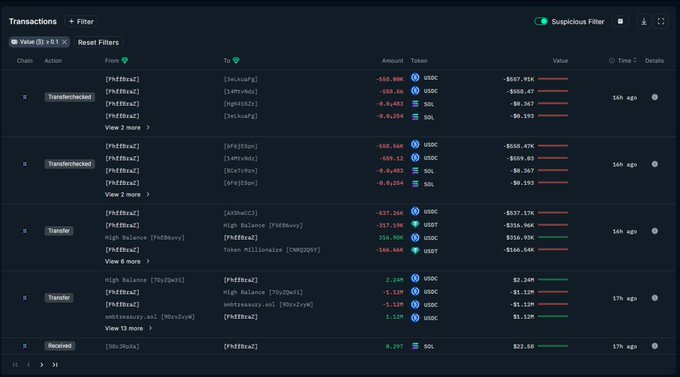Click USDC token icon on the -$667.91K line
680x377 pixels.
pos(415,78)
